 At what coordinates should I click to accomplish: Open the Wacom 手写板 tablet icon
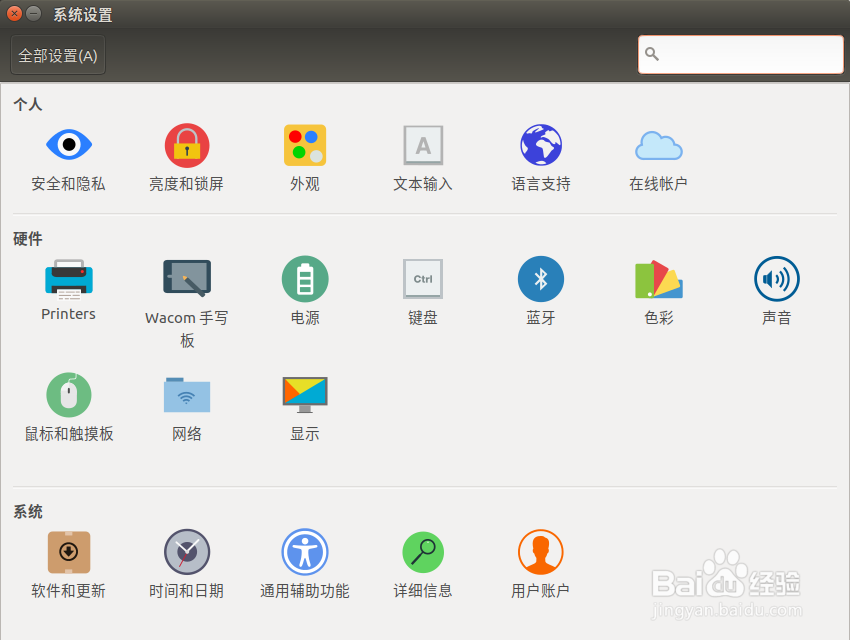[187, 278]
